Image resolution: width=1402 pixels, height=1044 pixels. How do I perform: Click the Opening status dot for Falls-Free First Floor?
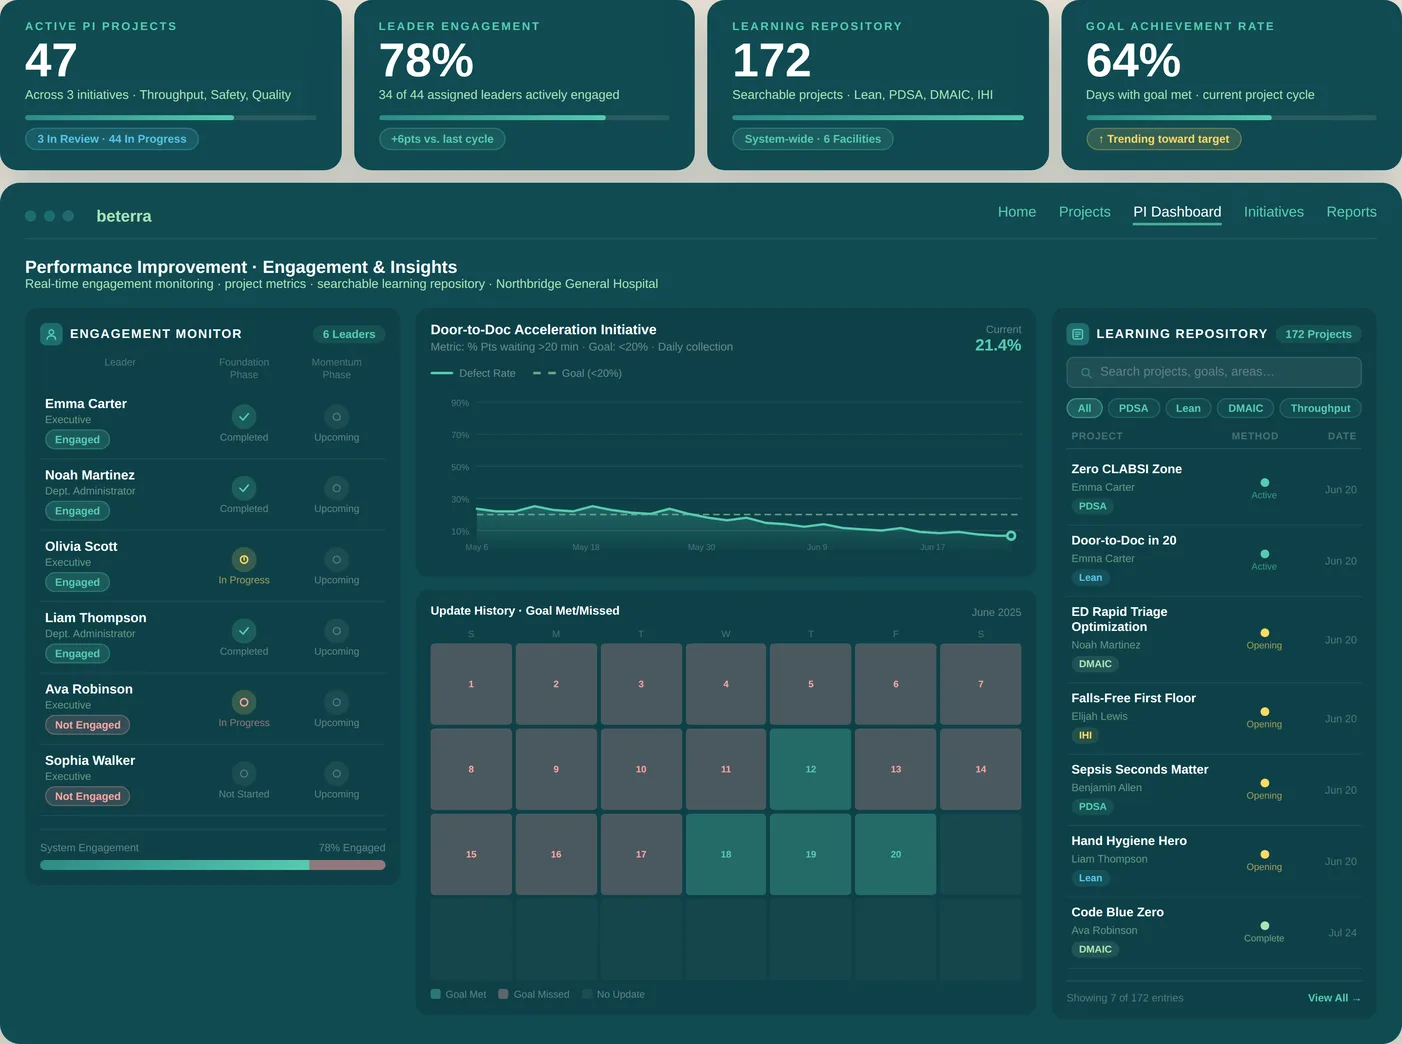(x=1264, y=711)
